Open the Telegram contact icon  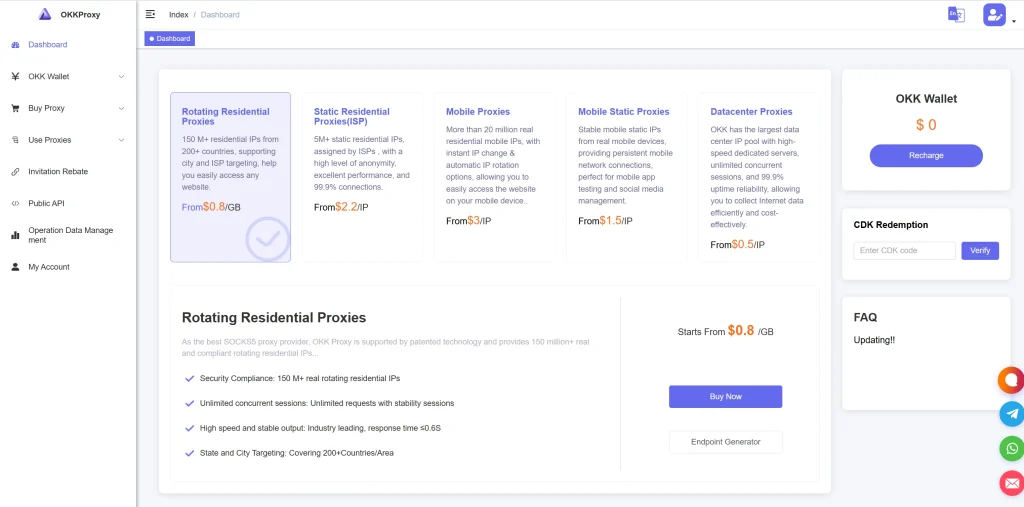coord(1012,414)
